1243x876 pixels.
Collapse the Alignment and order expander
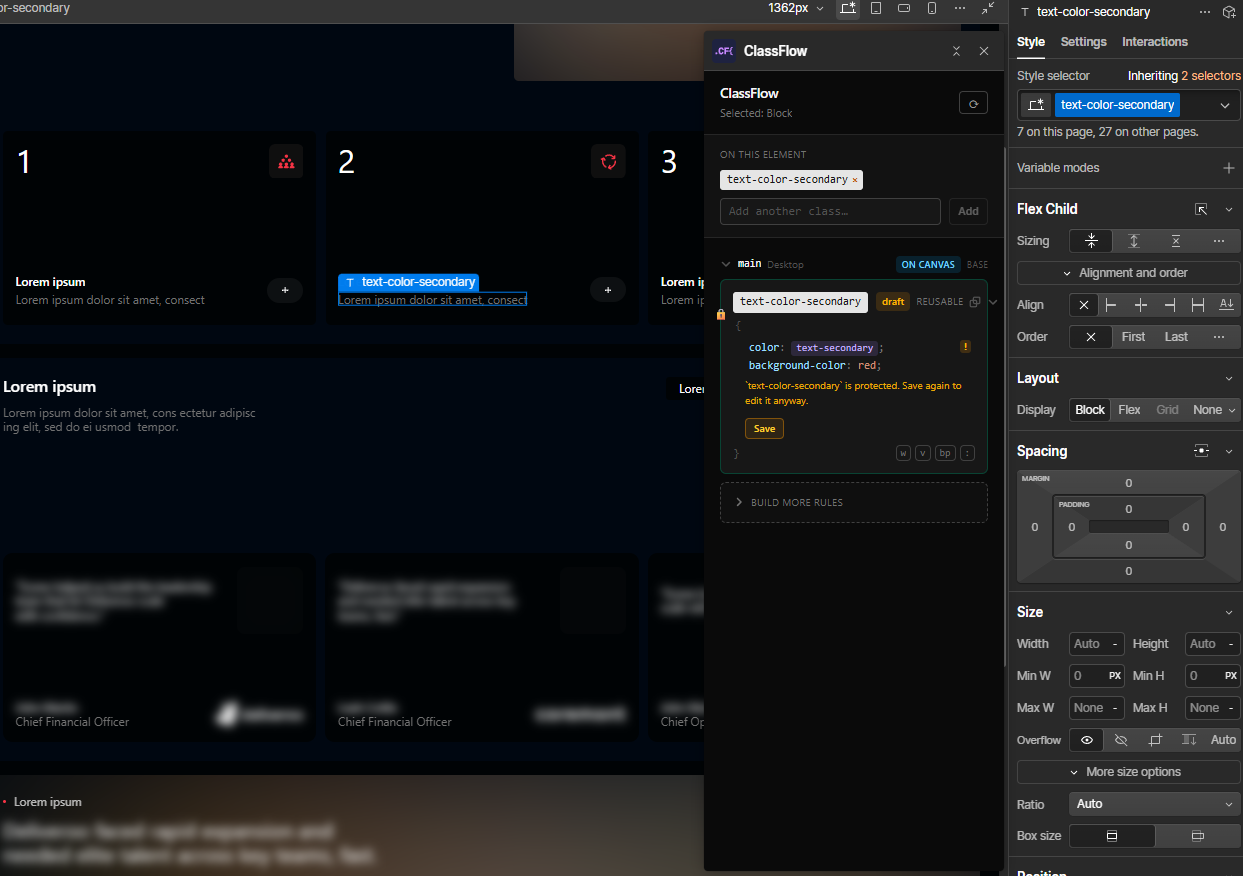pyautogui.click(x=1129, y=273)
